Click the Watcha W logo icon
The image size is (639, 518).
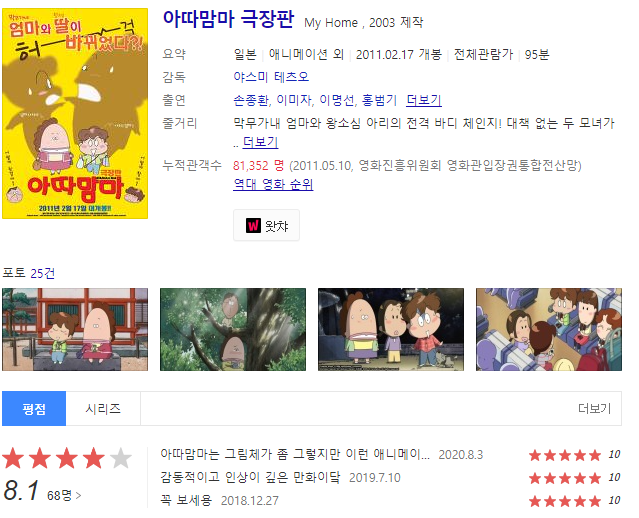(253, 225)
